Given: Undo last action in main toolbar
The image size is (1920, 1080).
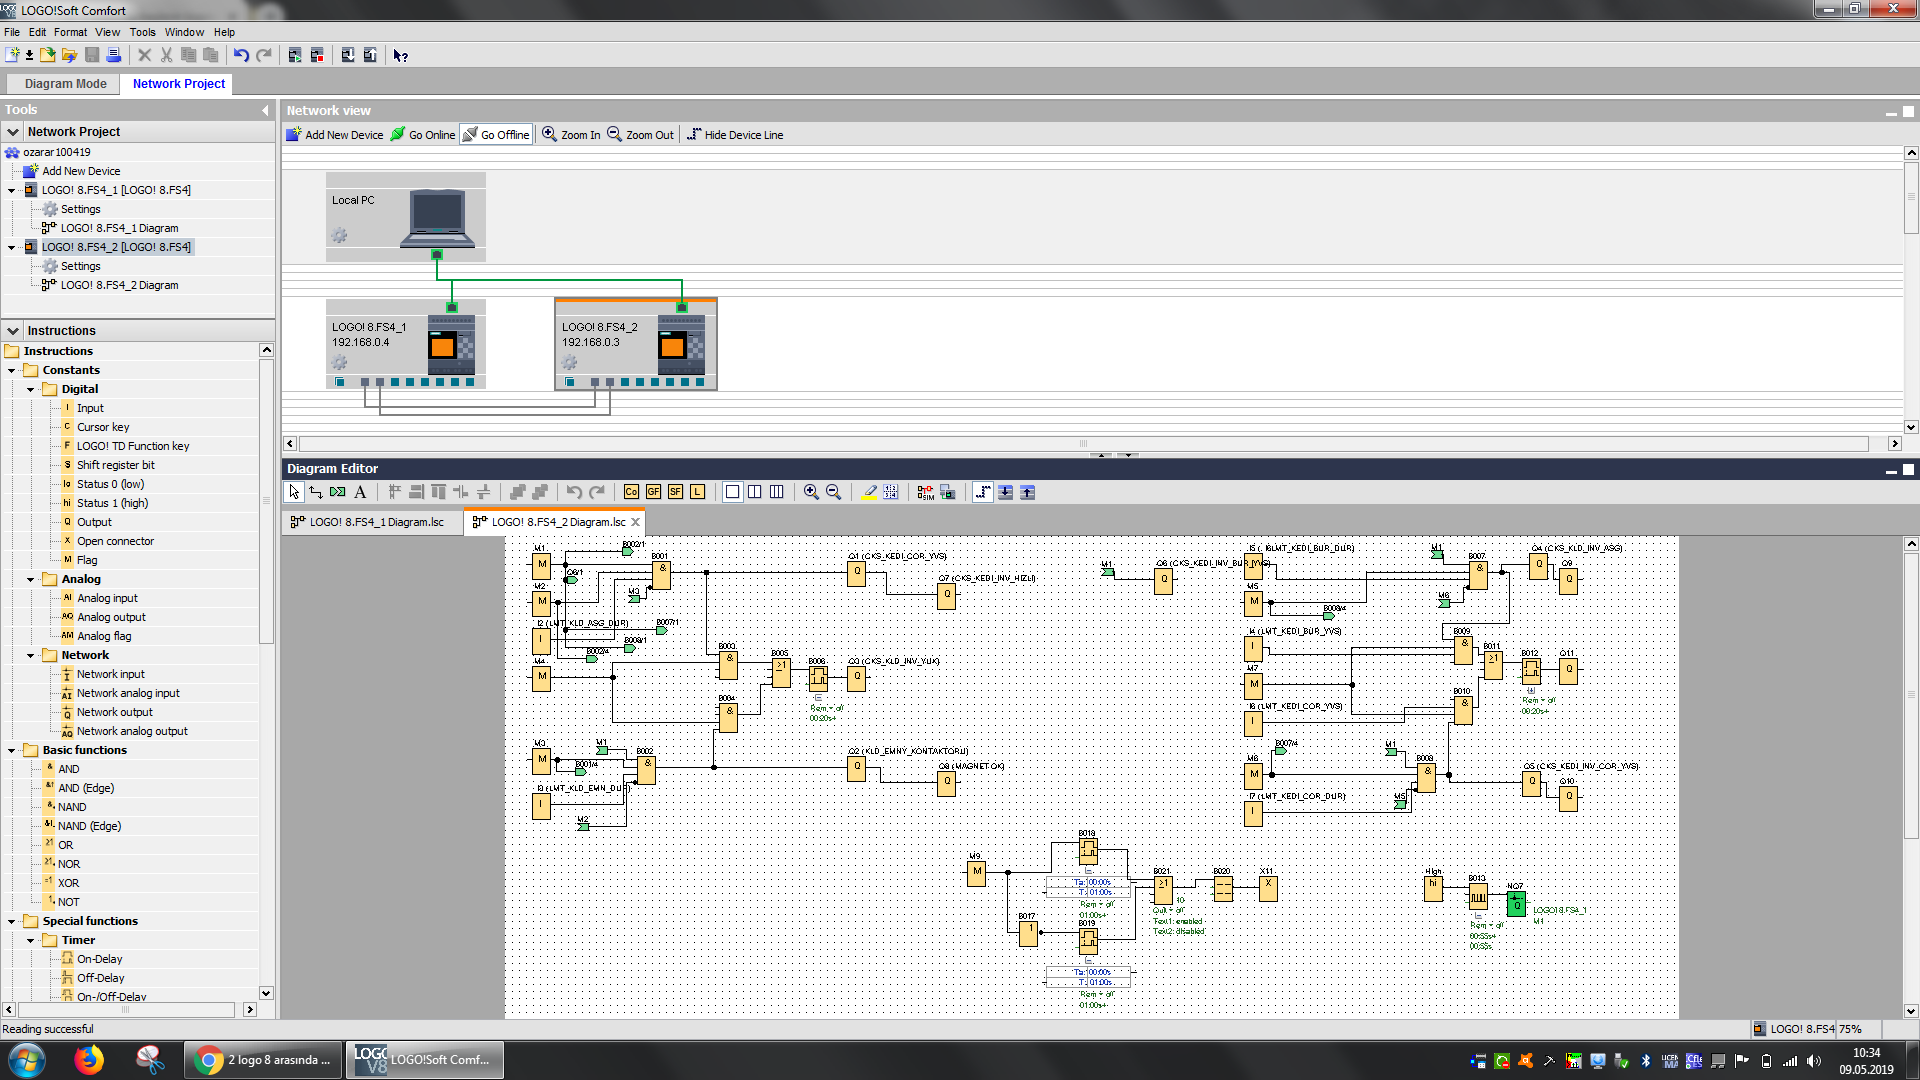Looking at the screenshot, I should (241, 55).
